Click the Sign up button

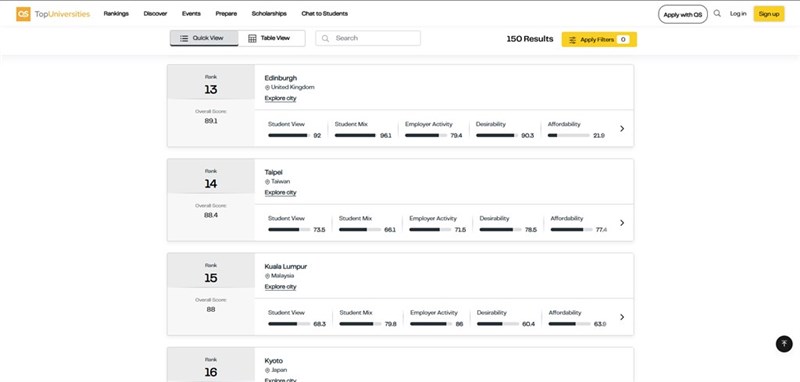click(x=769, y=14)
